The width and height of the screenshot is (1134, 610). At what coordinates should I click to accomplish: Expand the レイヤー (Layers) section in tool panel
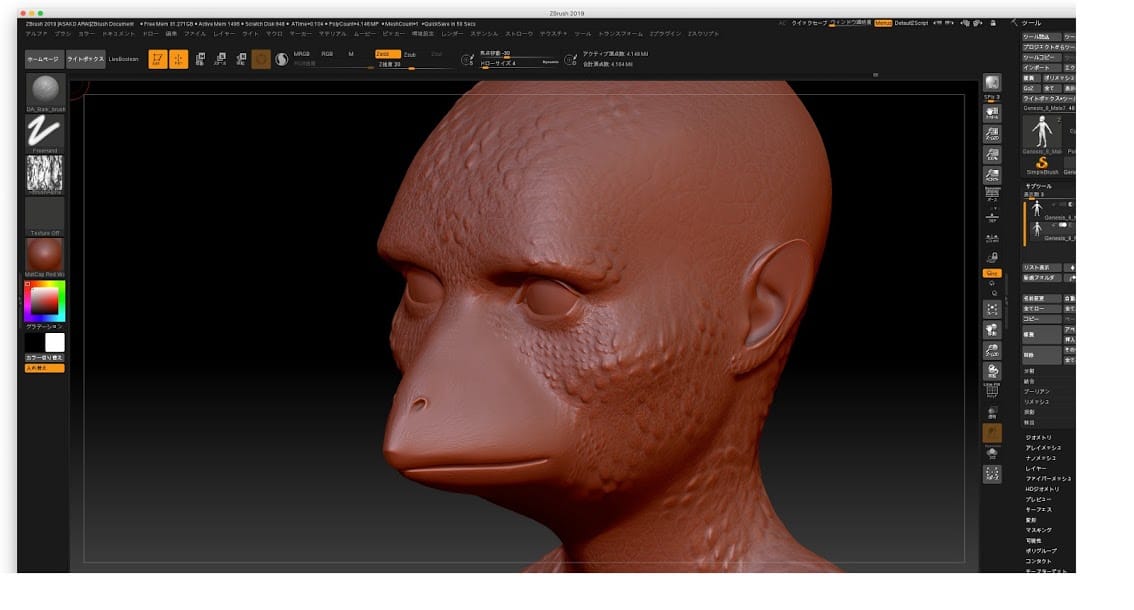point(1035,468)
